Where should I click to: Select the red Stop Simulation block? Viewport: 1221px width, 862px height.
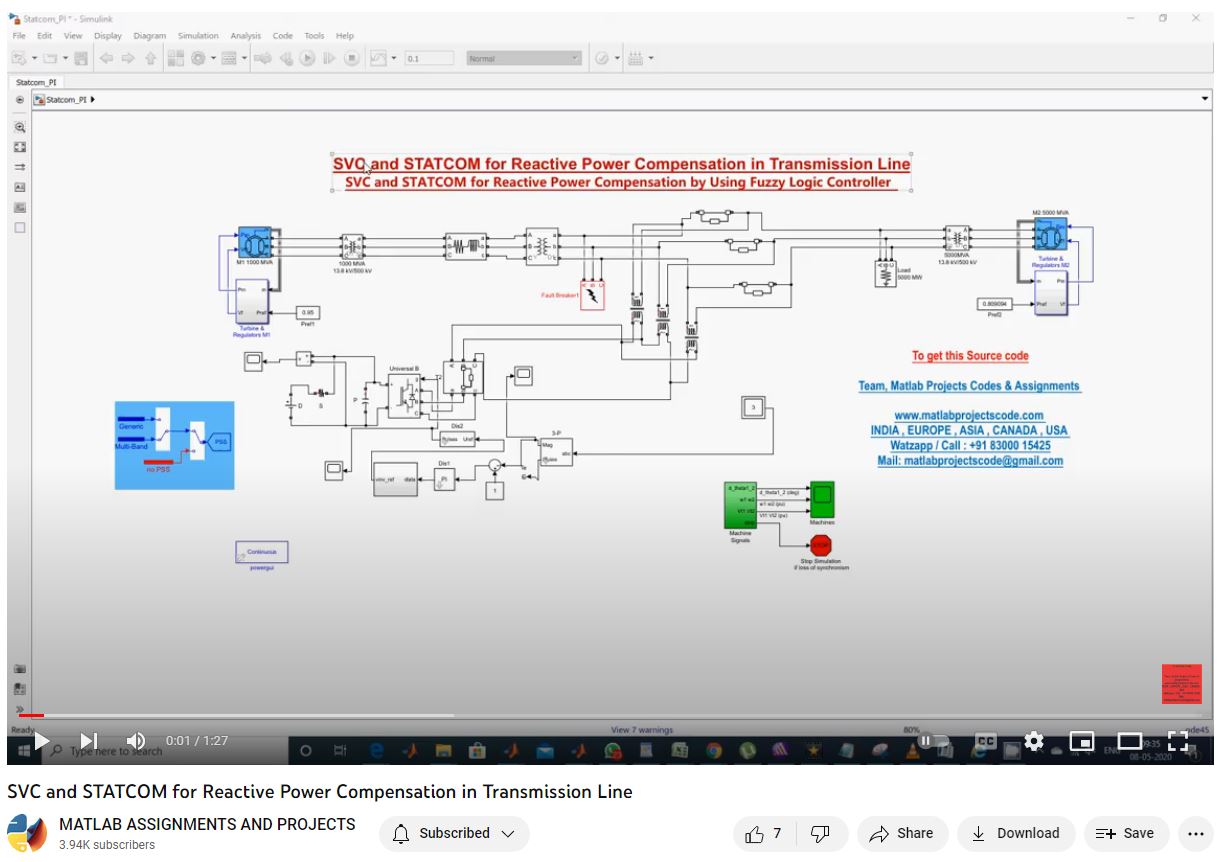pos(821,545)
